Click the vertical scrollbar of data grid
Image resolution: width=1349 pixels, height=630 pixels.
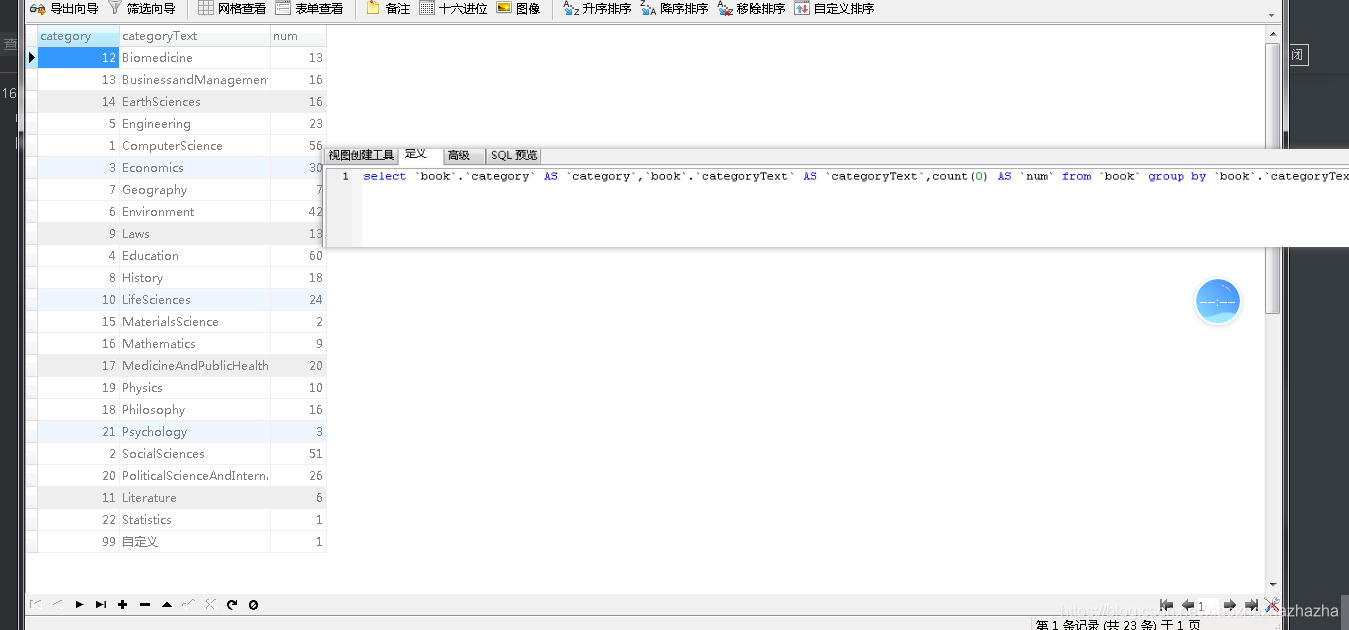click(x=1272, y=178)
